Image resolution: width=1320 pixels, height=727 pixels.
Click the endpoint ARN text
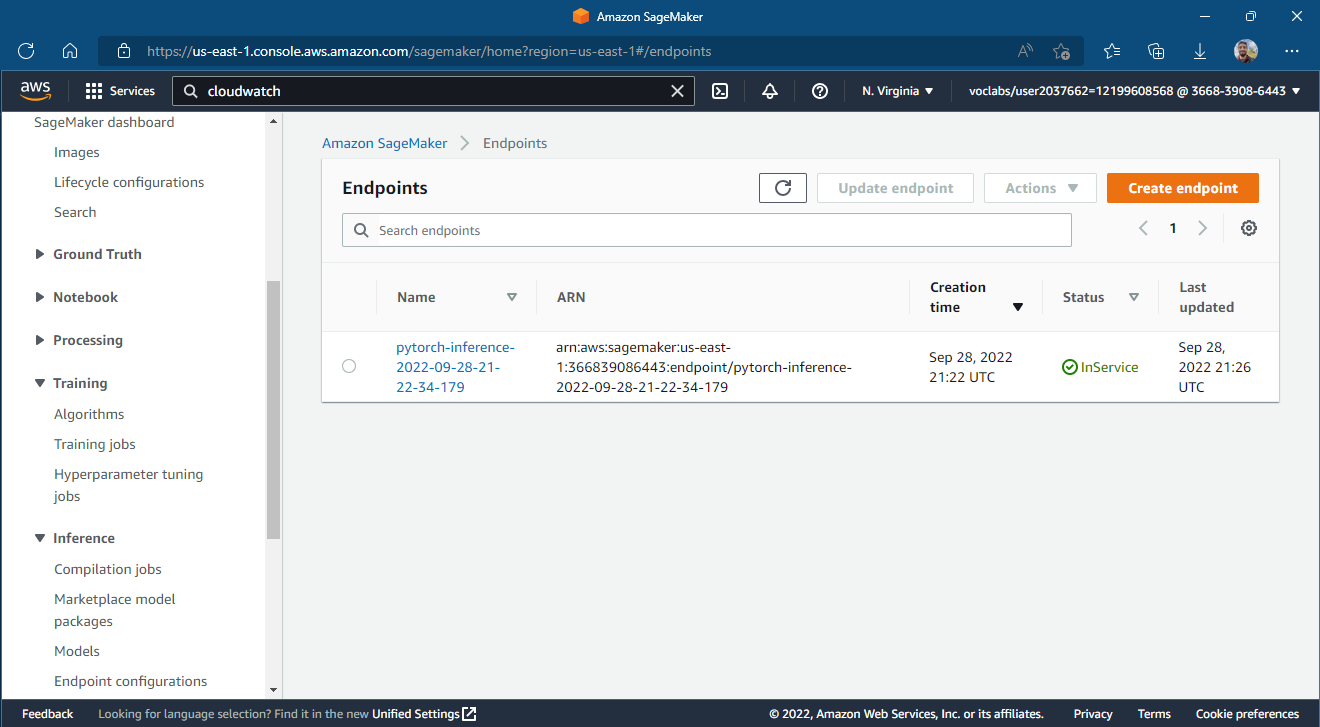[x=704, y=367]
